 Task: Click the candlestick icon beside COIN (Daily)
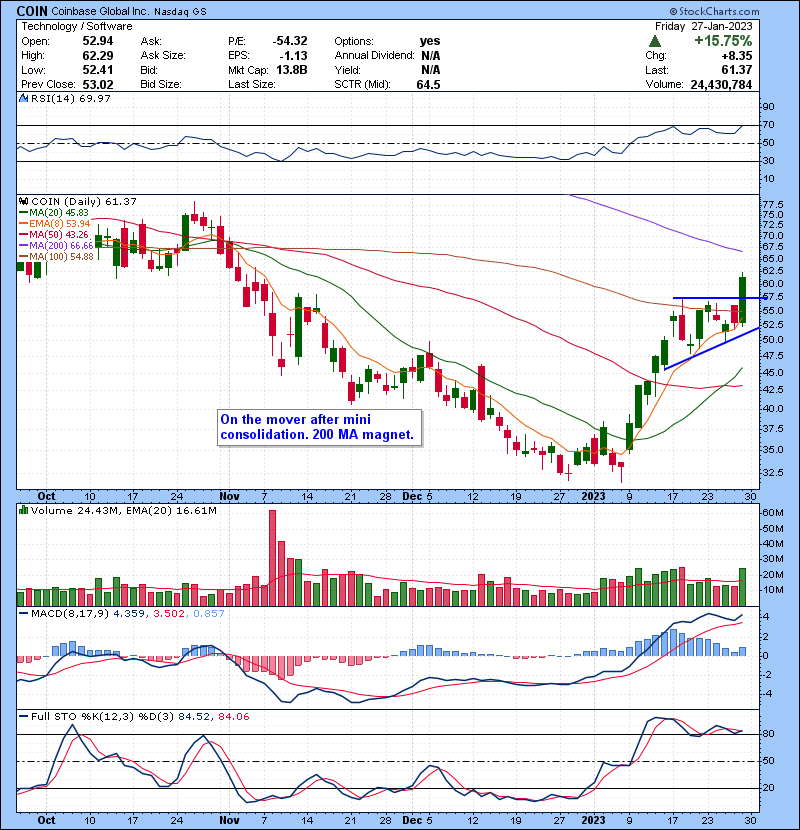click(23, 201)
